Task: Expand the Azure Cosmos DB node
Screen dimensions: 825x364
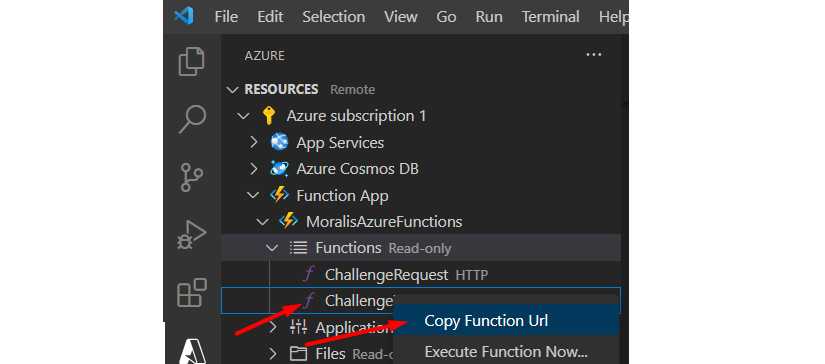Action: pyautogui.click(x=254, y=169)
